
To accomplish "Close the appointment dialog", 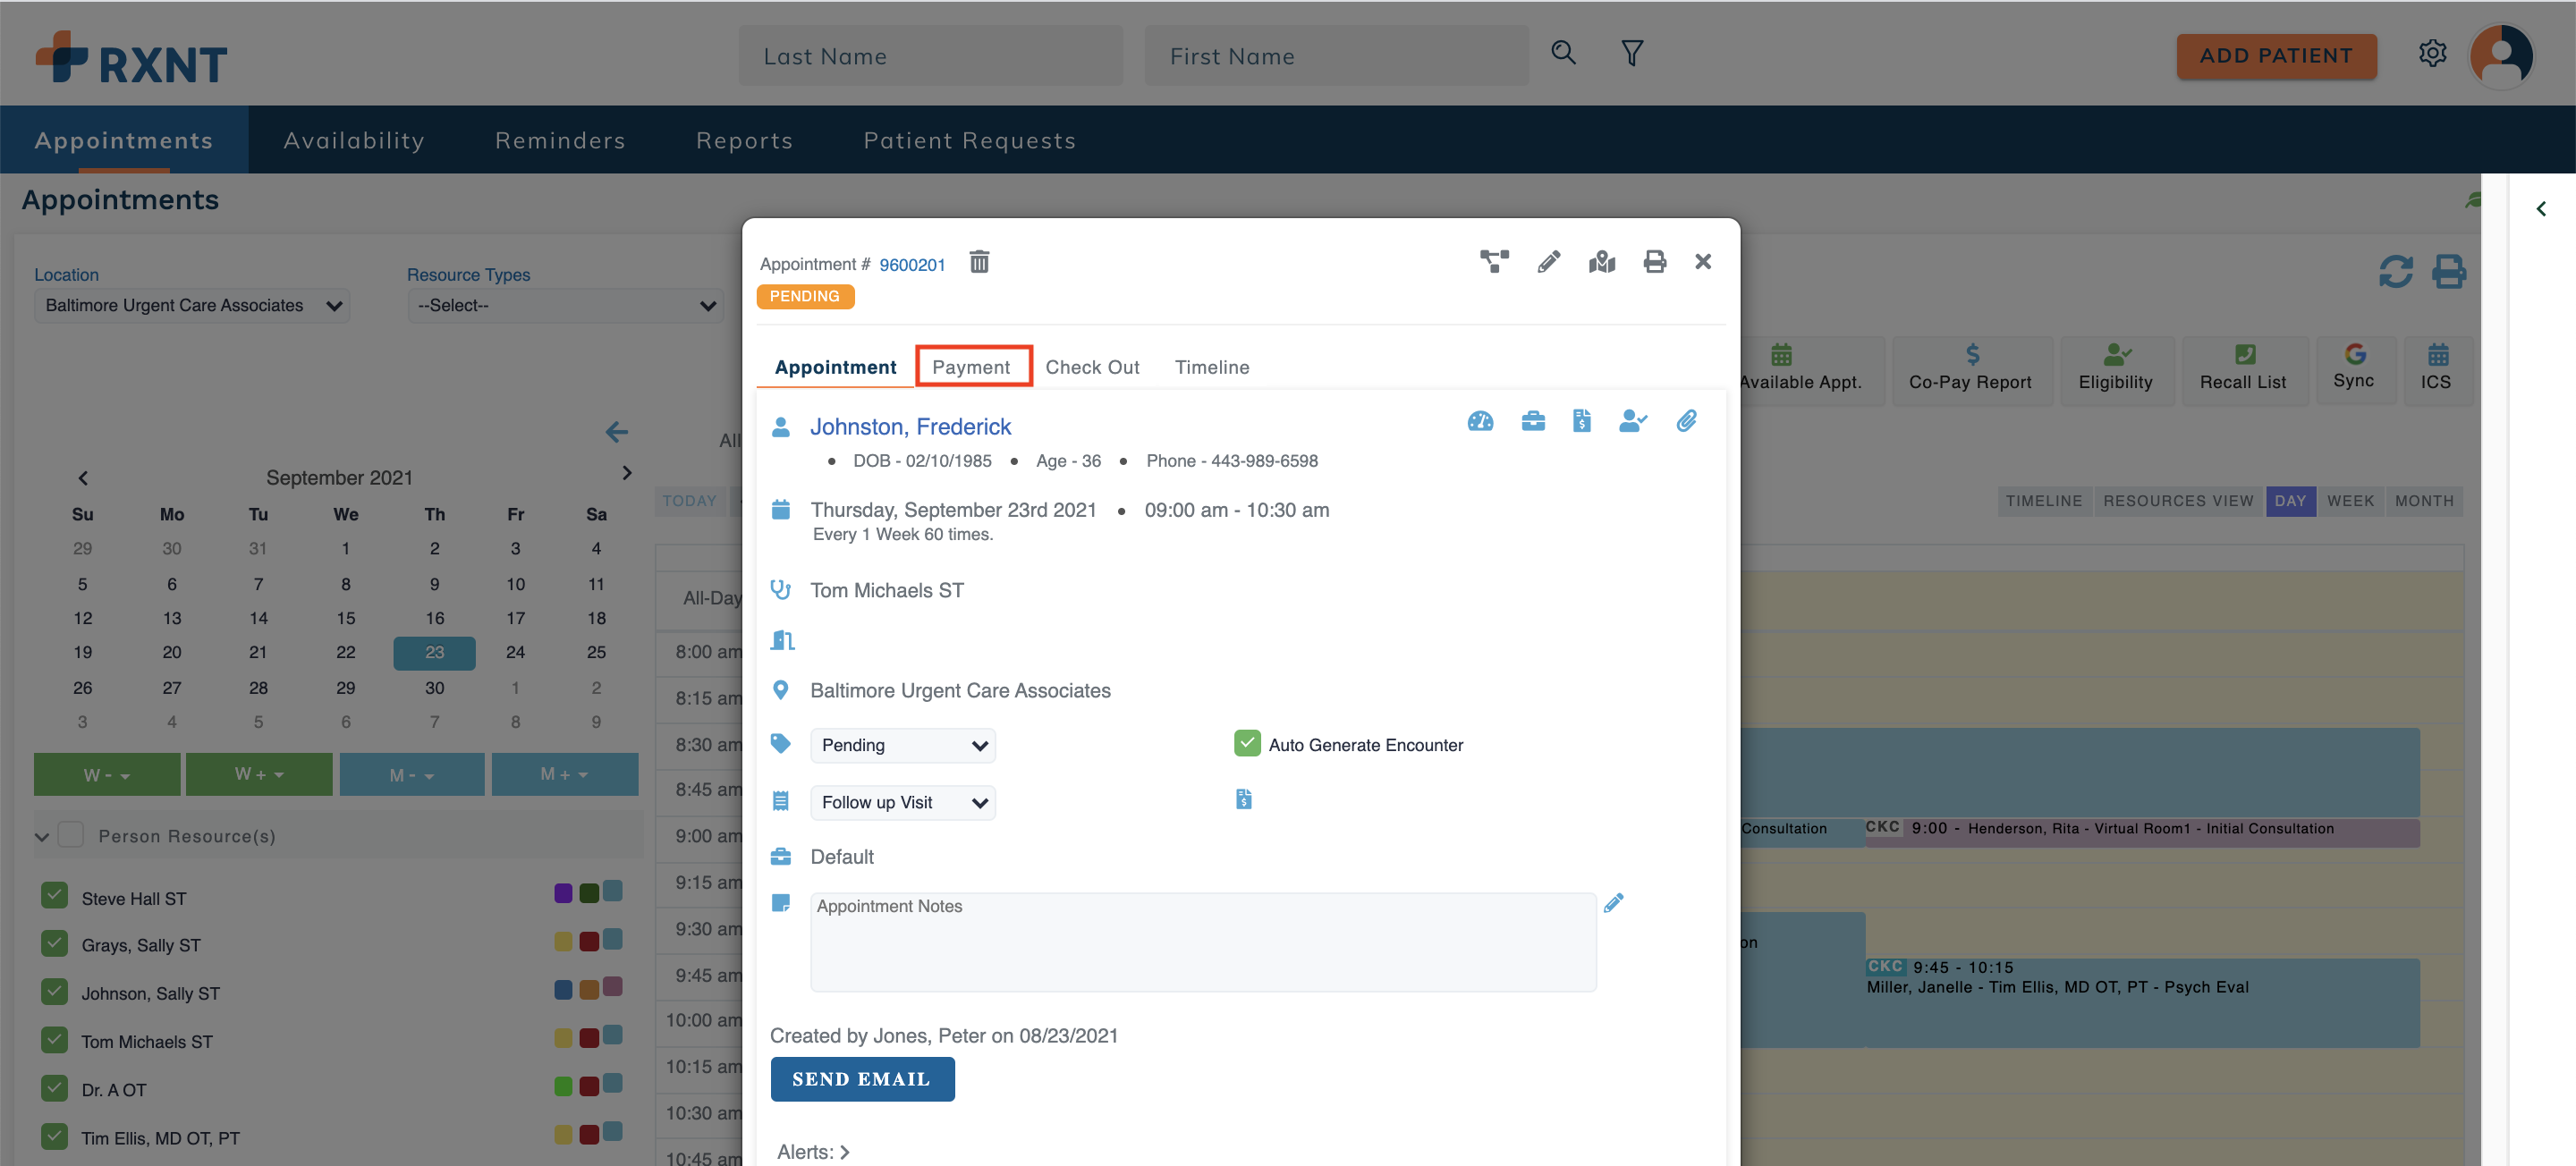I will [1703, 262].
